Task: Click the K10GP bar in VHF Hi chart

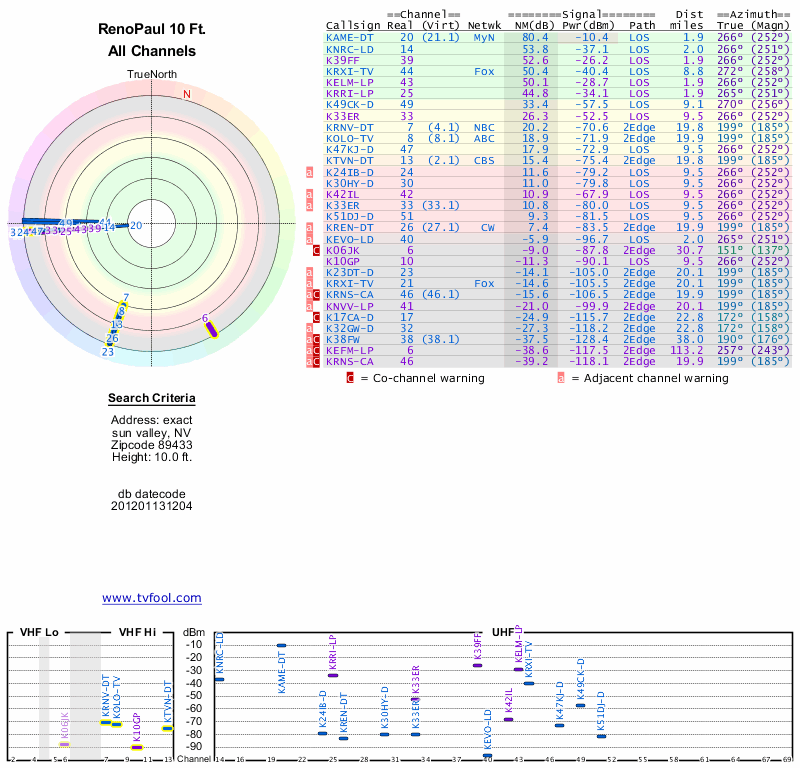Action: (137, 747)
